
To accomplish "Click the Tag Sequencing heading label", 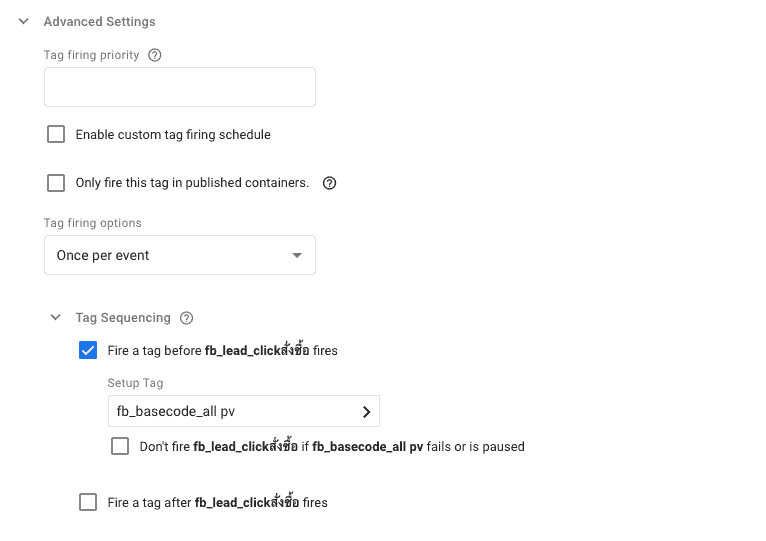I will [123, 318].
